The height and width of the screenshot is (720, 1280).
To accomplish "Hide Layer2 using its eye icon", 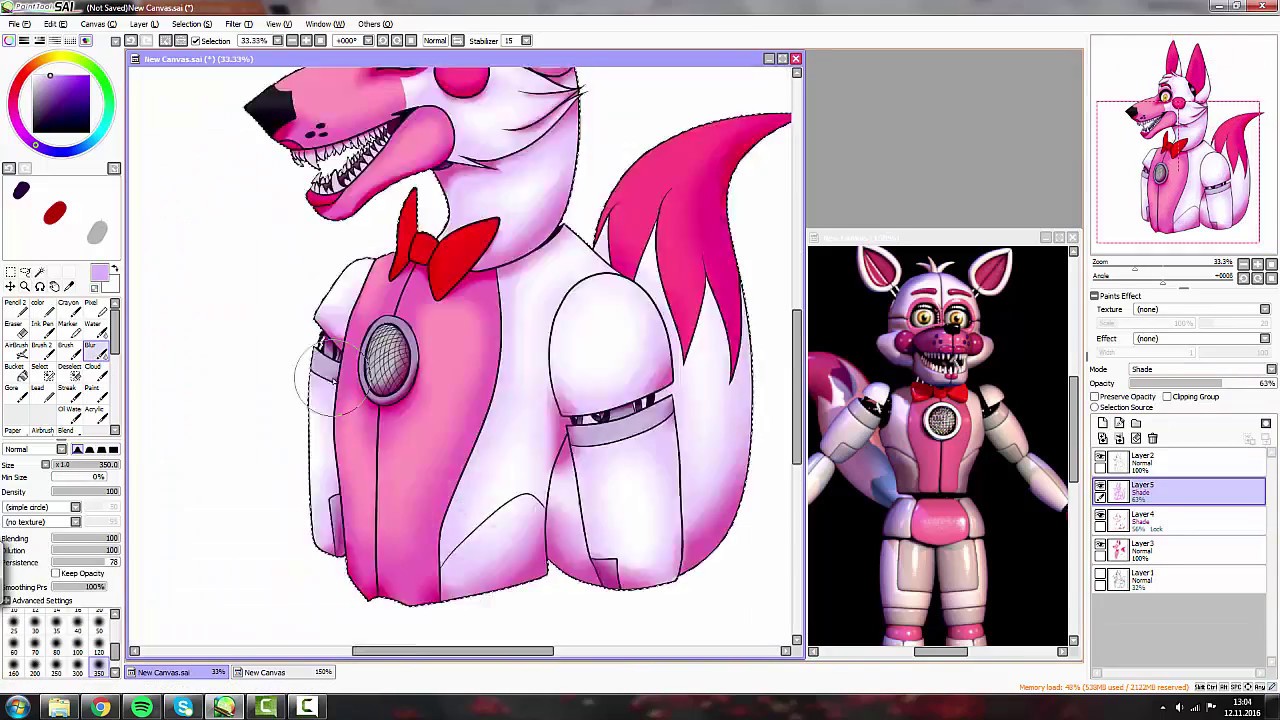I will point(1101,457).
